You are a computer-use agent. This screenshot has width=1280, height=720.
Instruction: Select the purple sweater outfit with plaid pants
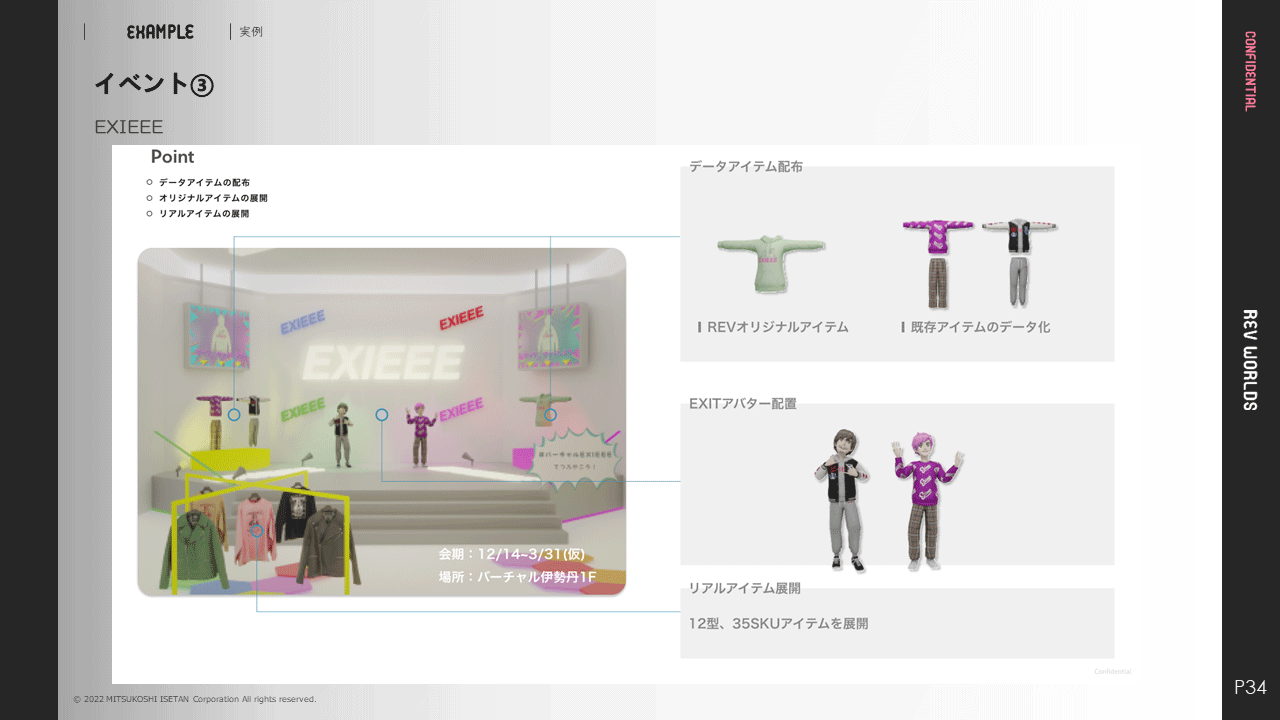[x=937, y=263]
